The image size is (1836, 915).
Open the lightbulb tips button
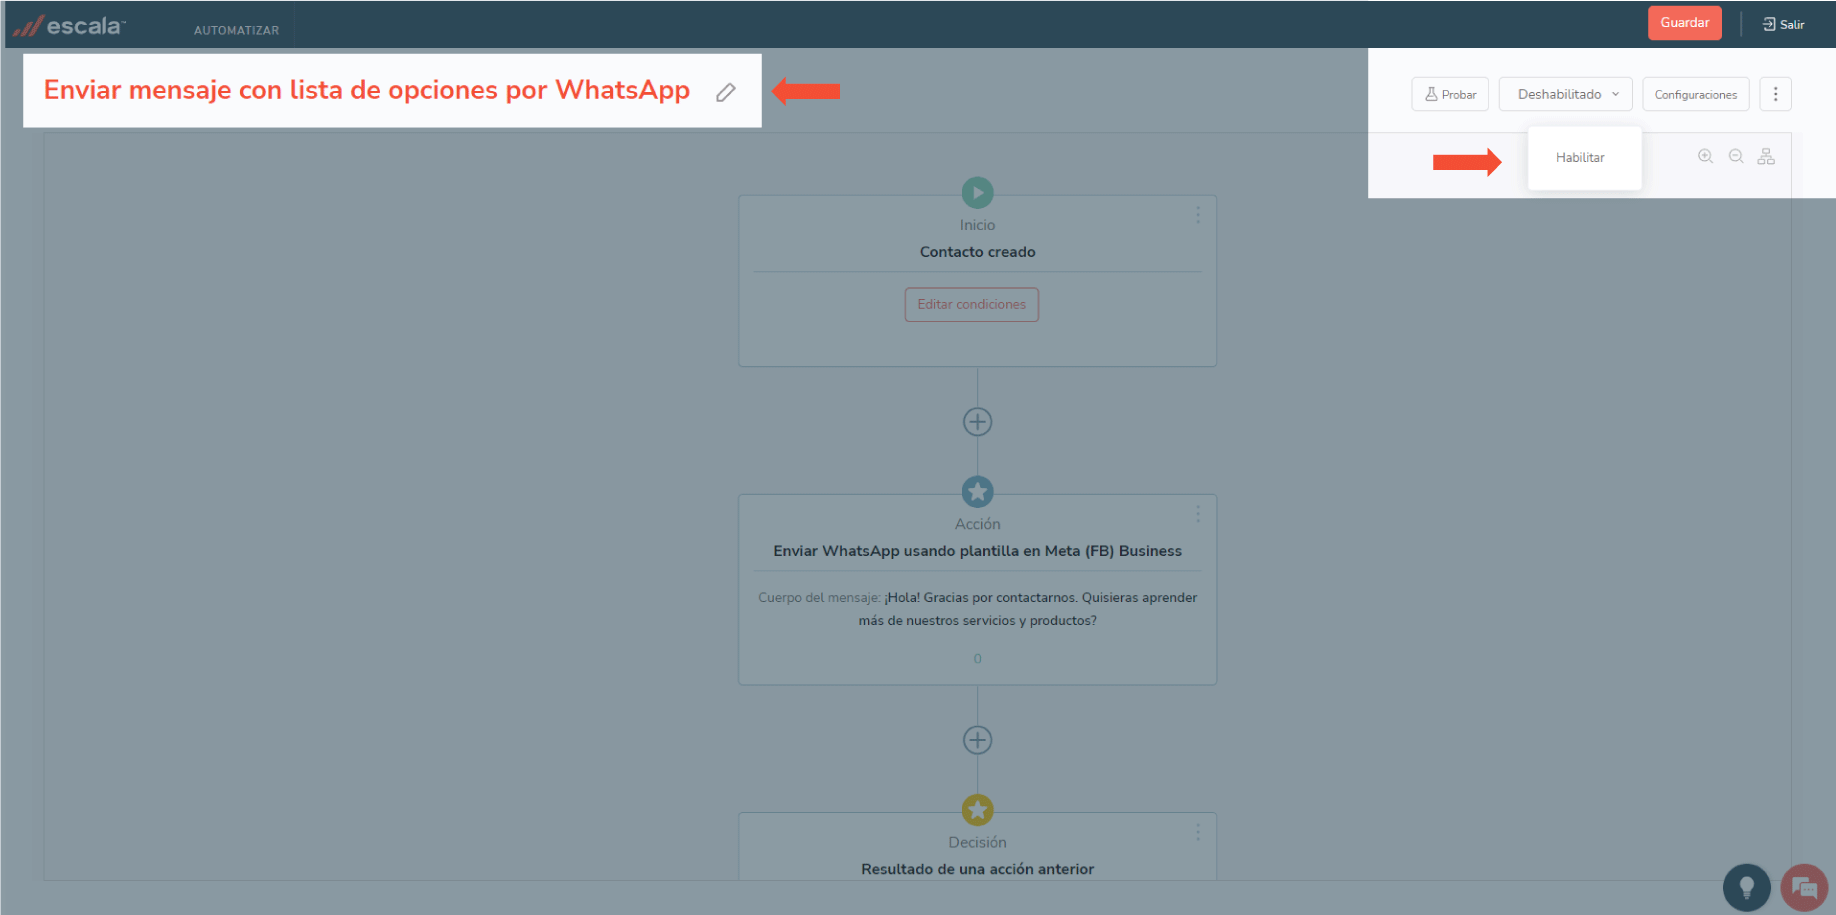1746,887
